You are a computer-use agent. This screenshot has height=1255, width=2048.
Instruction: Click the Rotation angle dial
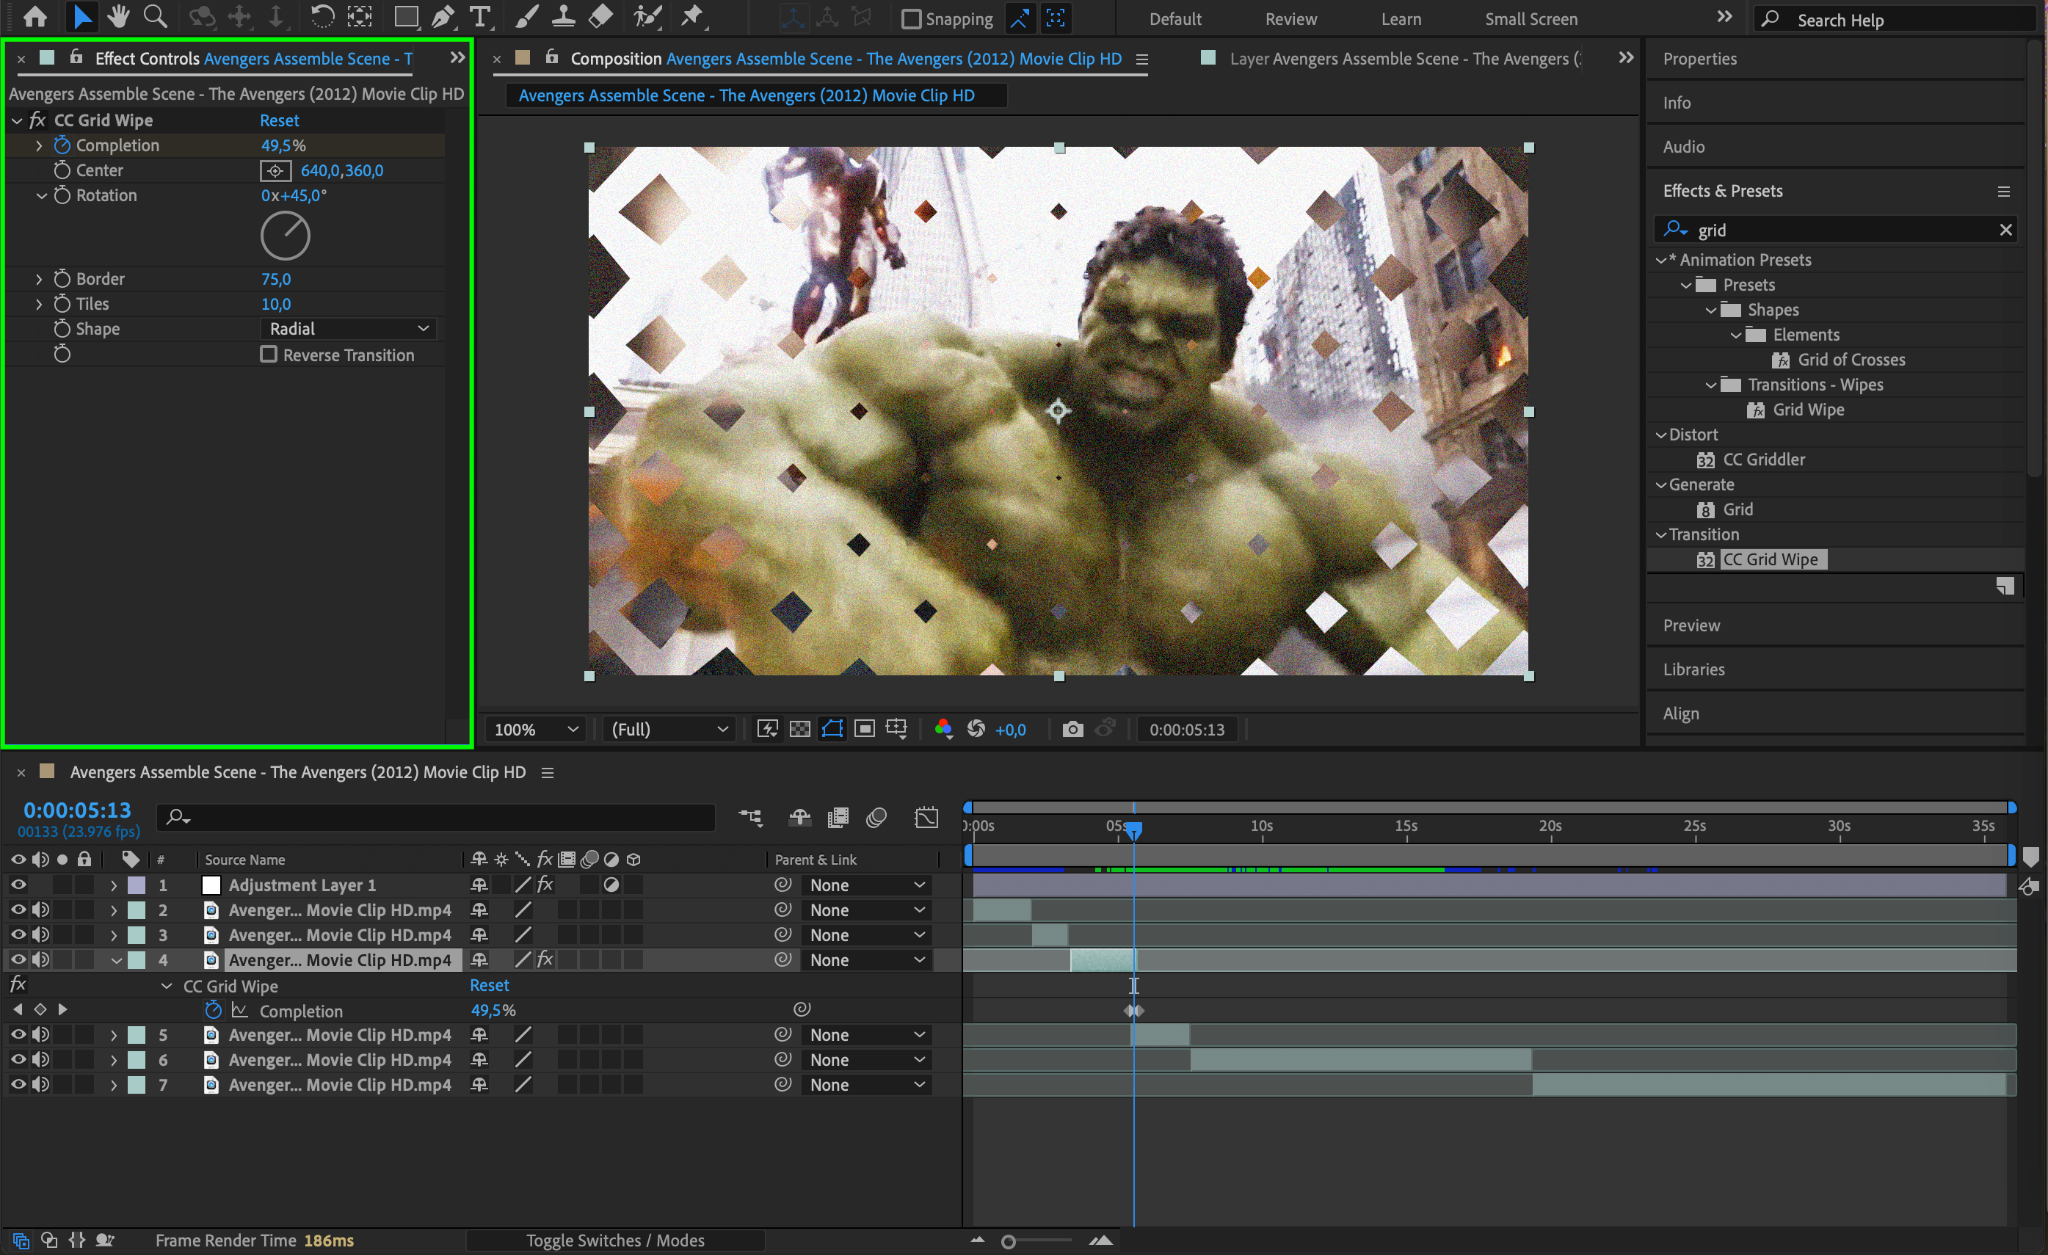coord(285,236)
